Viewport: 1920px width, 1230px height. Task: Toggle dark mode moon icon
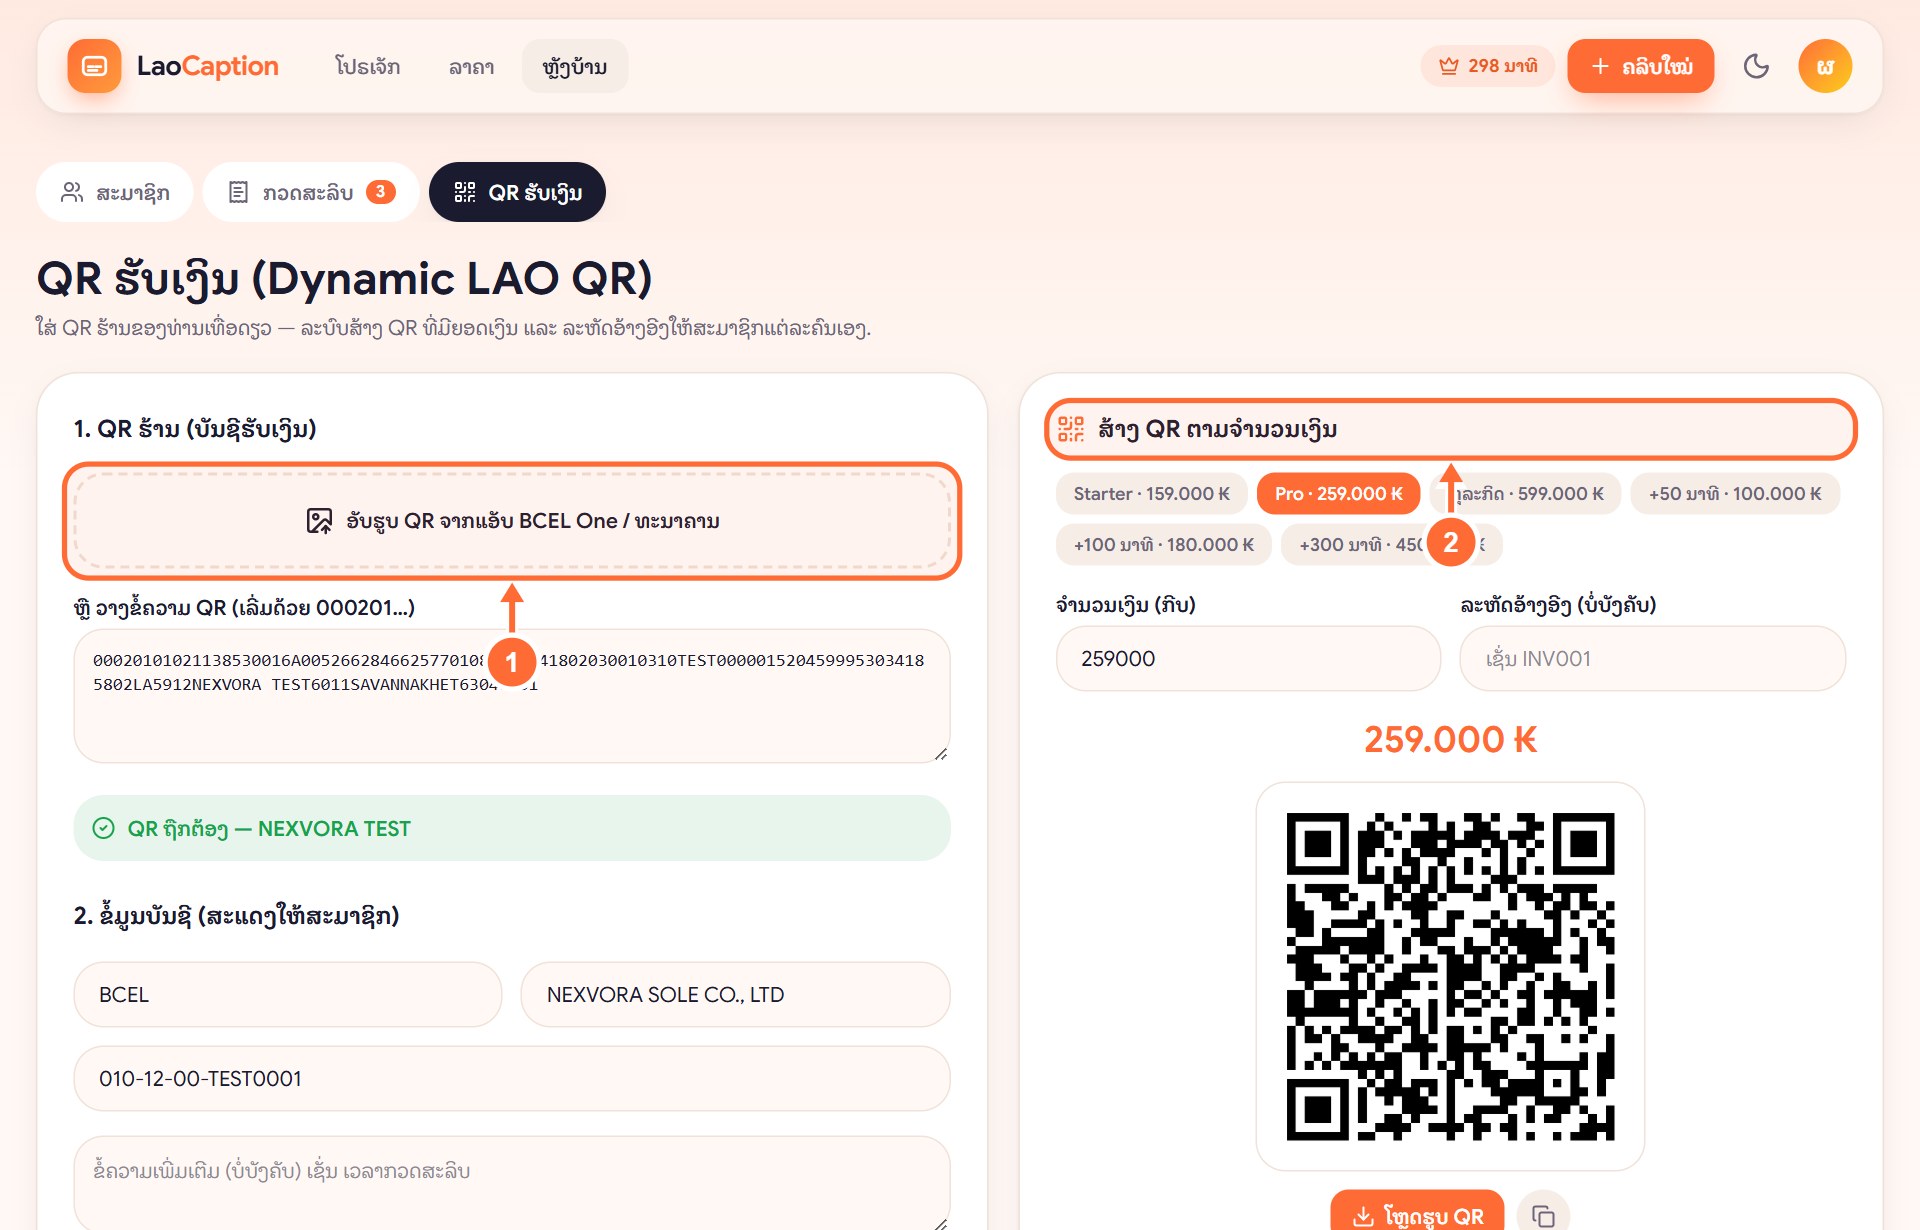[1756, 66]
